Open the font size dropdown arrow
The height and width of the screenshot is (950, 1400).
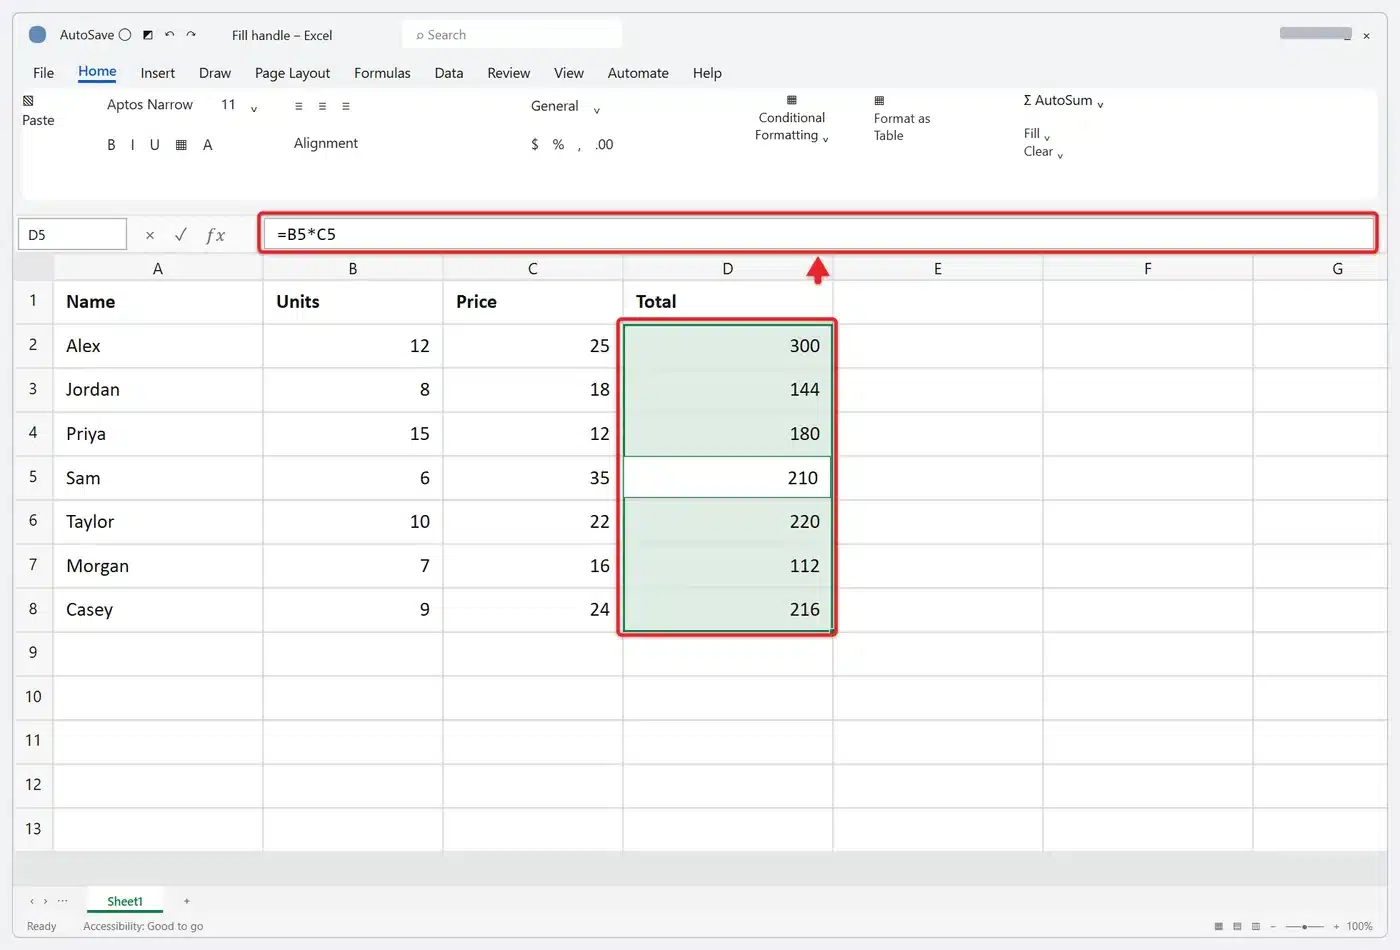pos(254,109)
